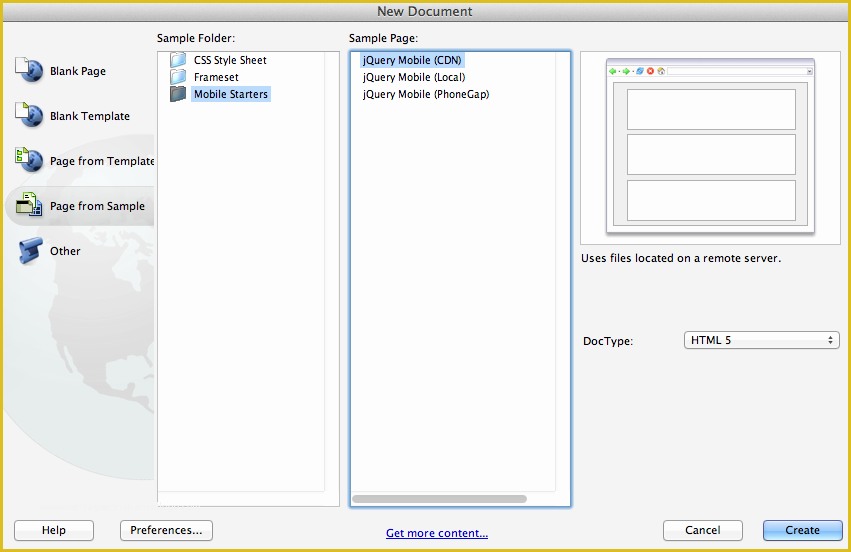
Task: Click the Blank Template icon
Action: point(29,115)
